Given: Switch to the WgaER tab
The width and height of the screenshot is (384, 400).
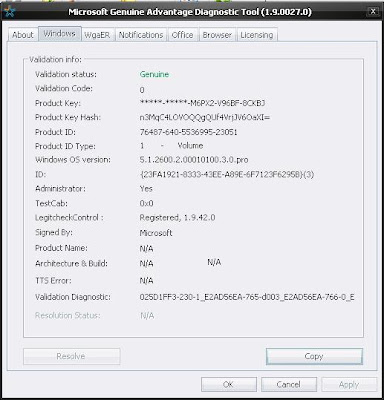Looking at the screenshot, I should [x=97, y=35].
